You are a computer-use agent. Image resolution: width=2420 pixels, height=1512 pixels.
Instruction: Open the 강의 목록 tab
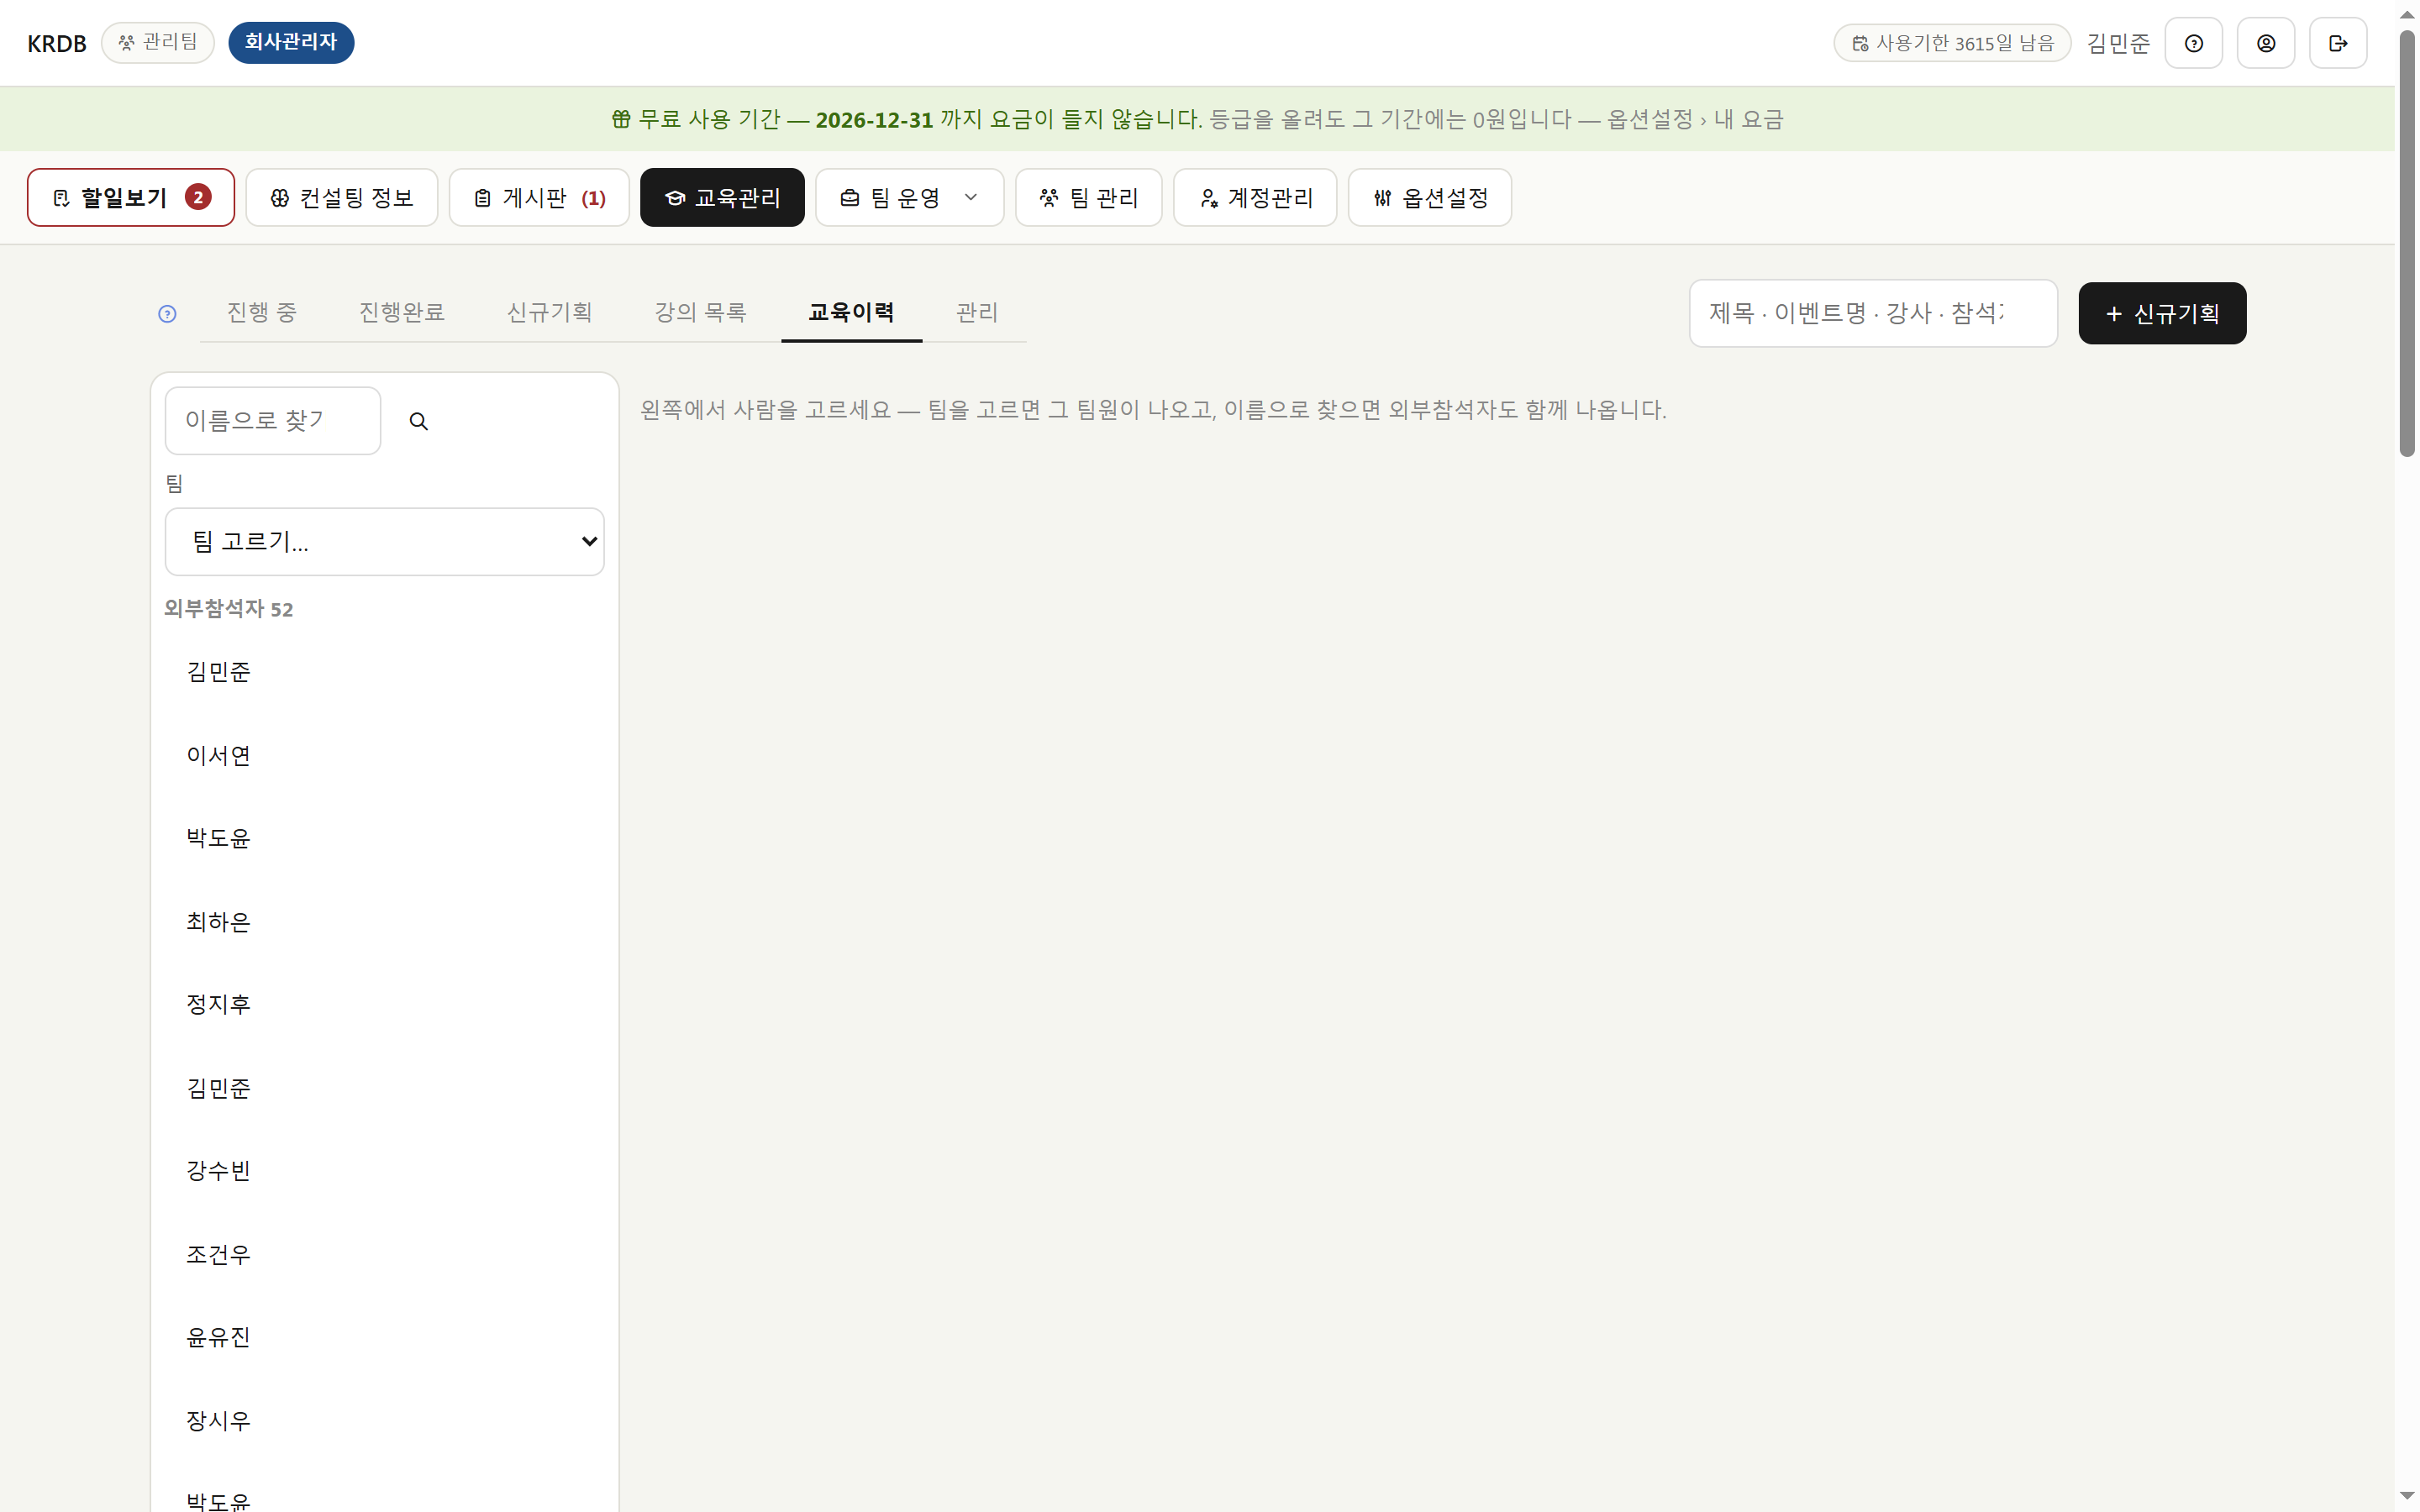coord(700,312)
